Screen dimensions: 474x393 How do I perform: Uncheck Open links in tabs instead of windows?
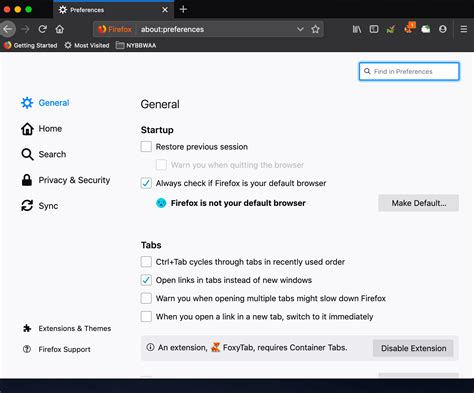[x=146, y=280]
